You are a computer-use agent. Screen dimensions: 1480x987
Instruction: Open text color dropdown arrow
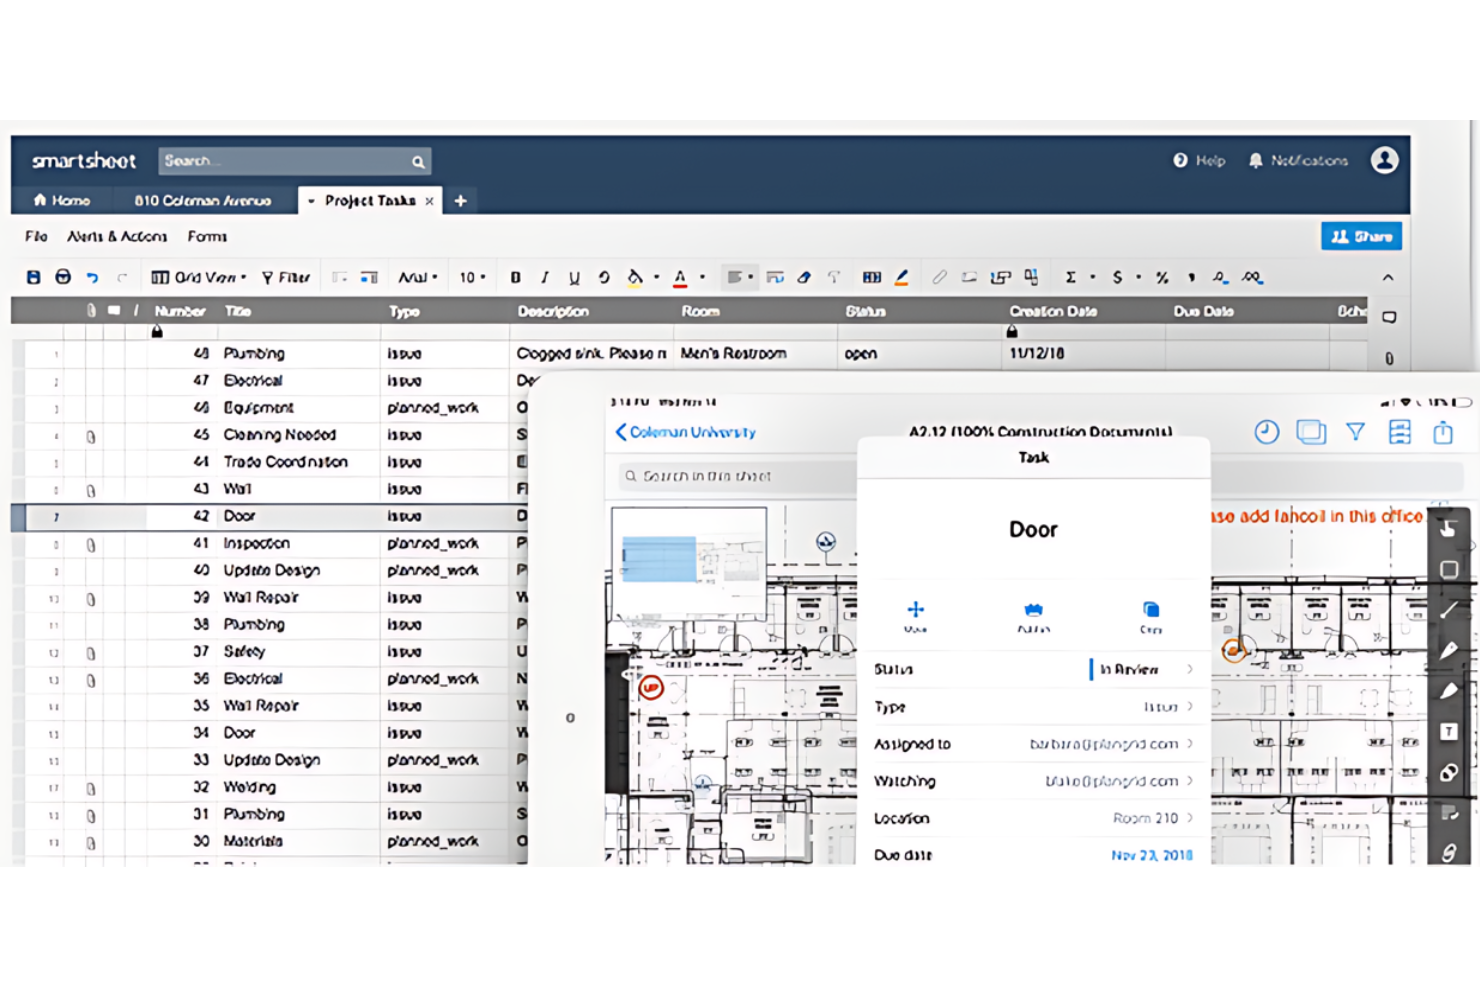click(x=702, y=278)
